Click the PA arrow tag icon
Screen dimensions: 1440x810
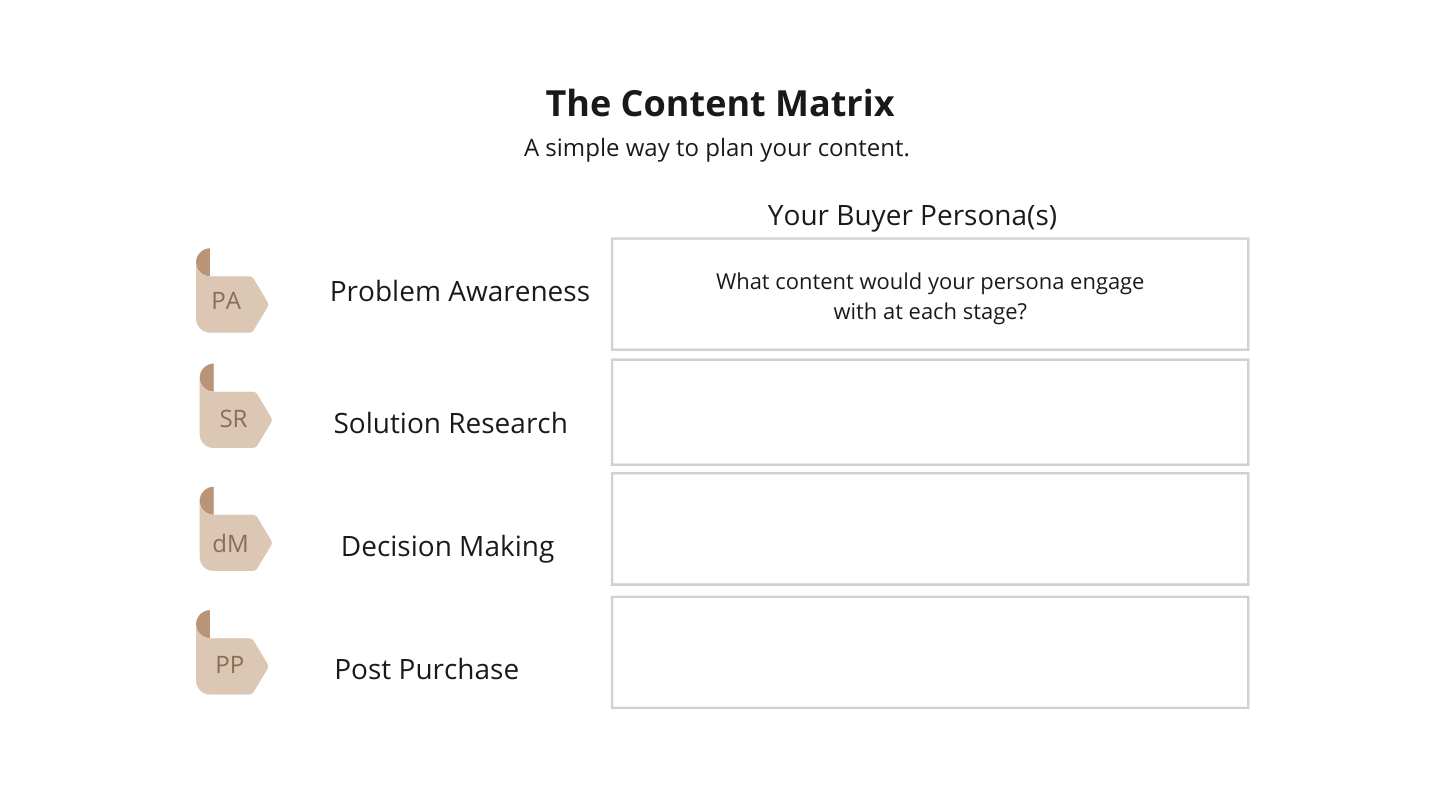pos(231,291)
